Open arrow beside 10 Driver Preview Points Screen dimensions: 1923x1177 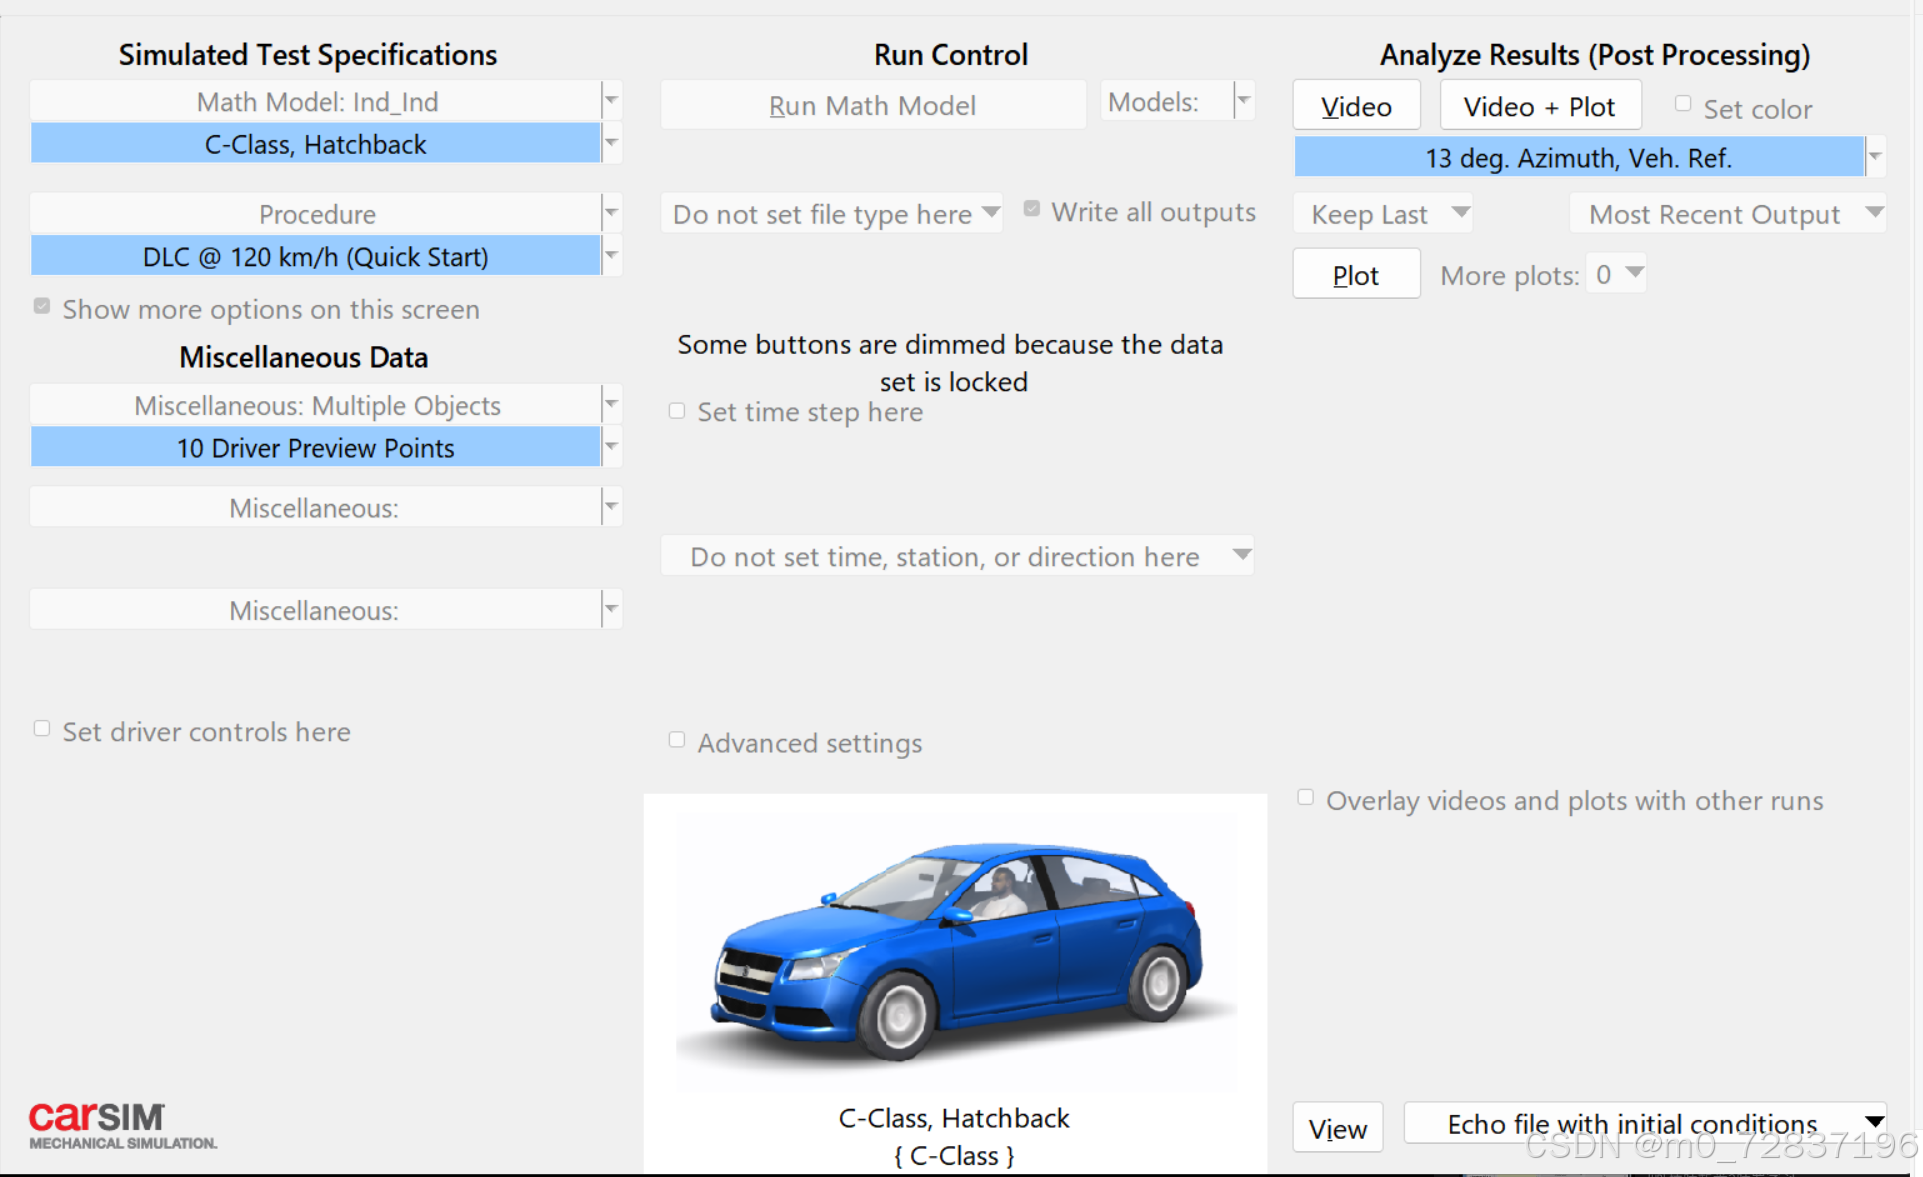(x=611, y=447)
